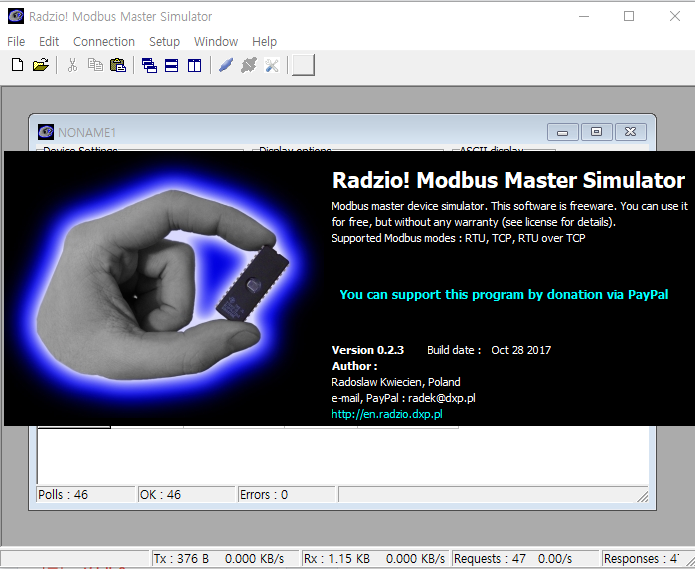Click the PayPal donation support text

click(504, 295)
